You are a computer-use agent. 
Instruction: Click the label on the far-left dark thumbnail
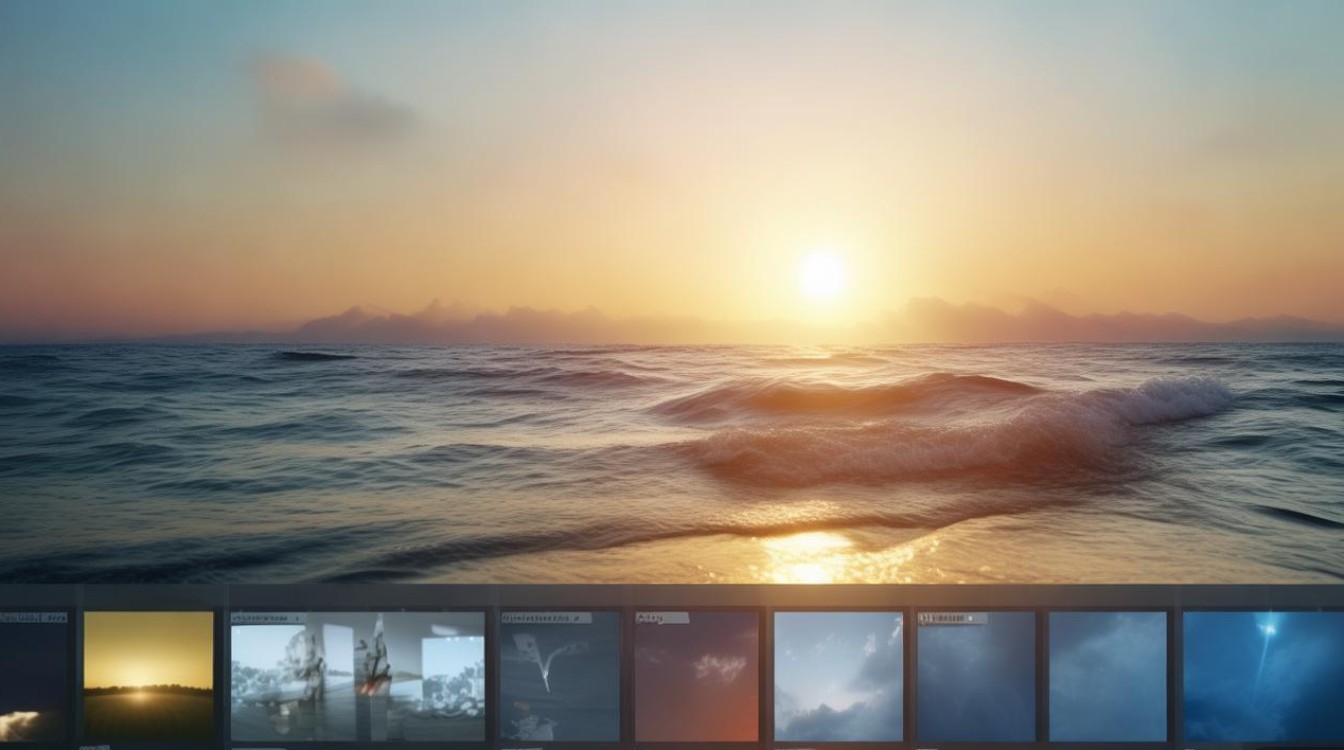pyautogui.click(x=33, y=618)
